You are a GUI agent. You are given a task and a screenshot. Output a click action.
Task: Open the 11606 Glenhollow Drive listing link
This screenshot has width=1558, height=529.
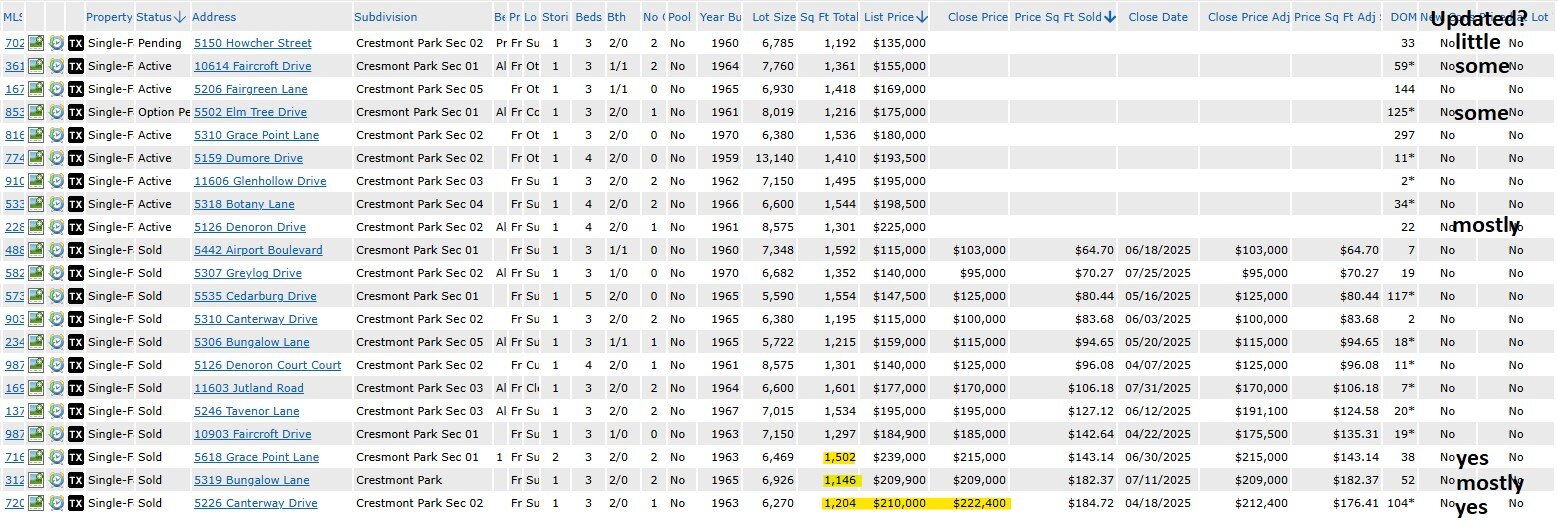(x=260, y=181)
